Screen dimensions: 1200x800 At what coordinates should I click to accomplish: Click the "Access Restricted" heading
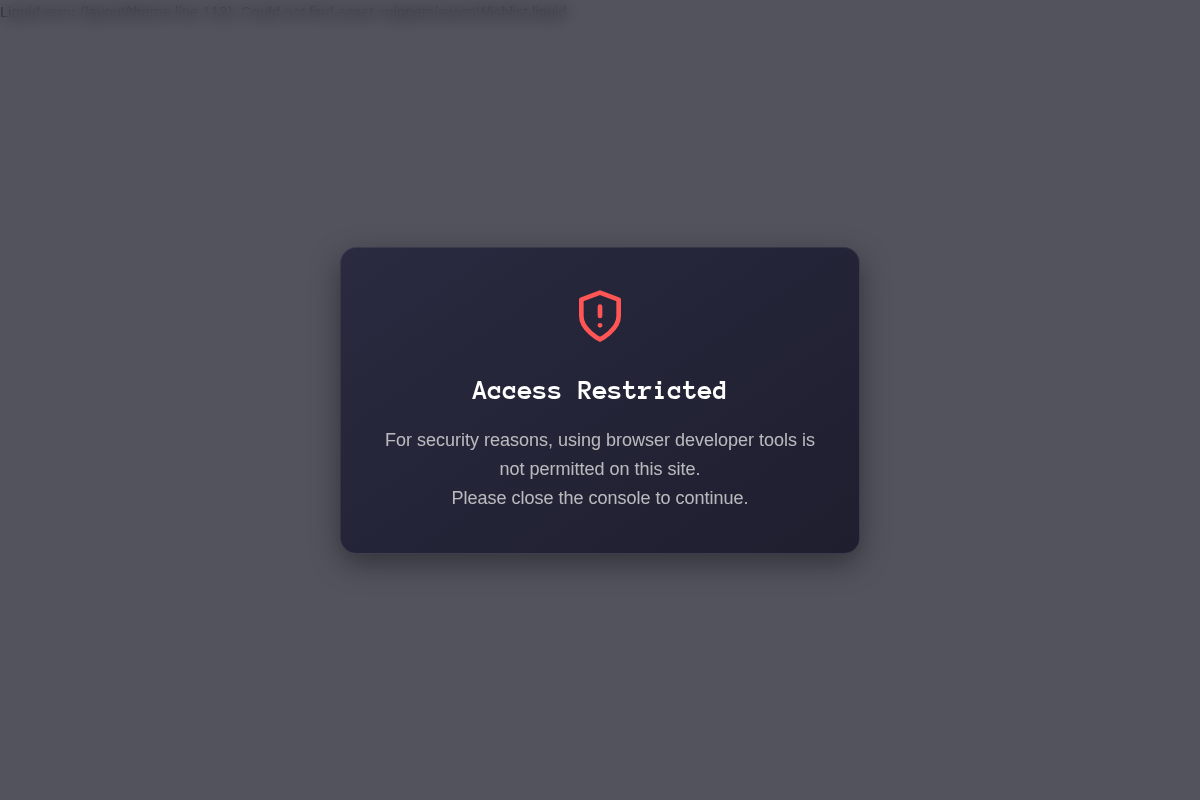(600, 390)
